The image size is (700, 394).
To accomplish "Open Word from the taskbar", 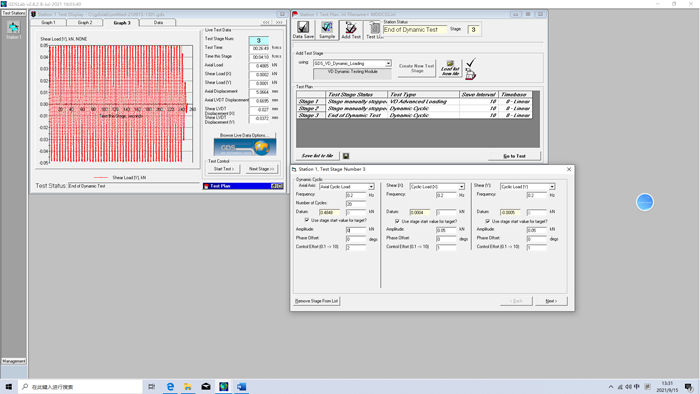I will 242,386.
